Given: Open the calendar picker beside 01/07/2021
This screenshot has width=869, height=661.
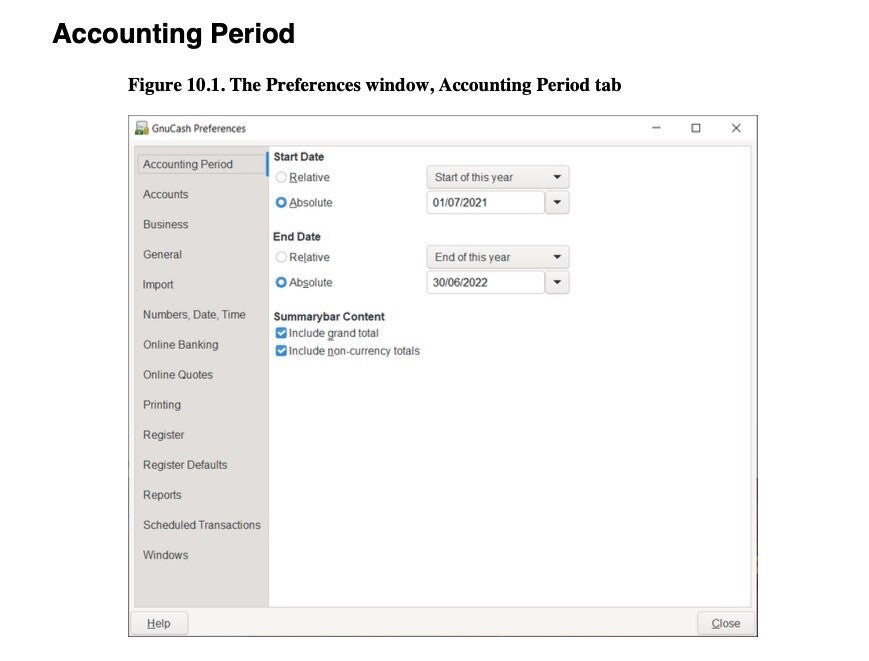Looking at the screenshot, I should (x=557, y=202).
